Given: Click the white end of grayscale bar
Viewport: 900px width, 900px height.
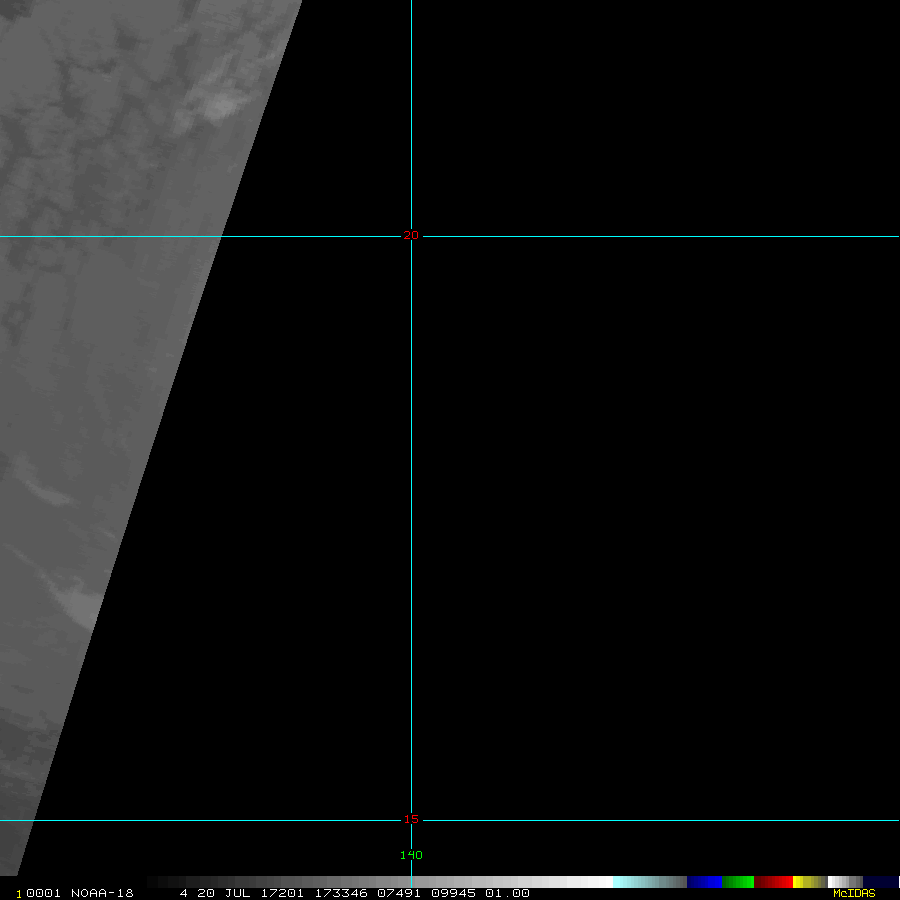Looking at the screenshot, I should pos(600,882).
